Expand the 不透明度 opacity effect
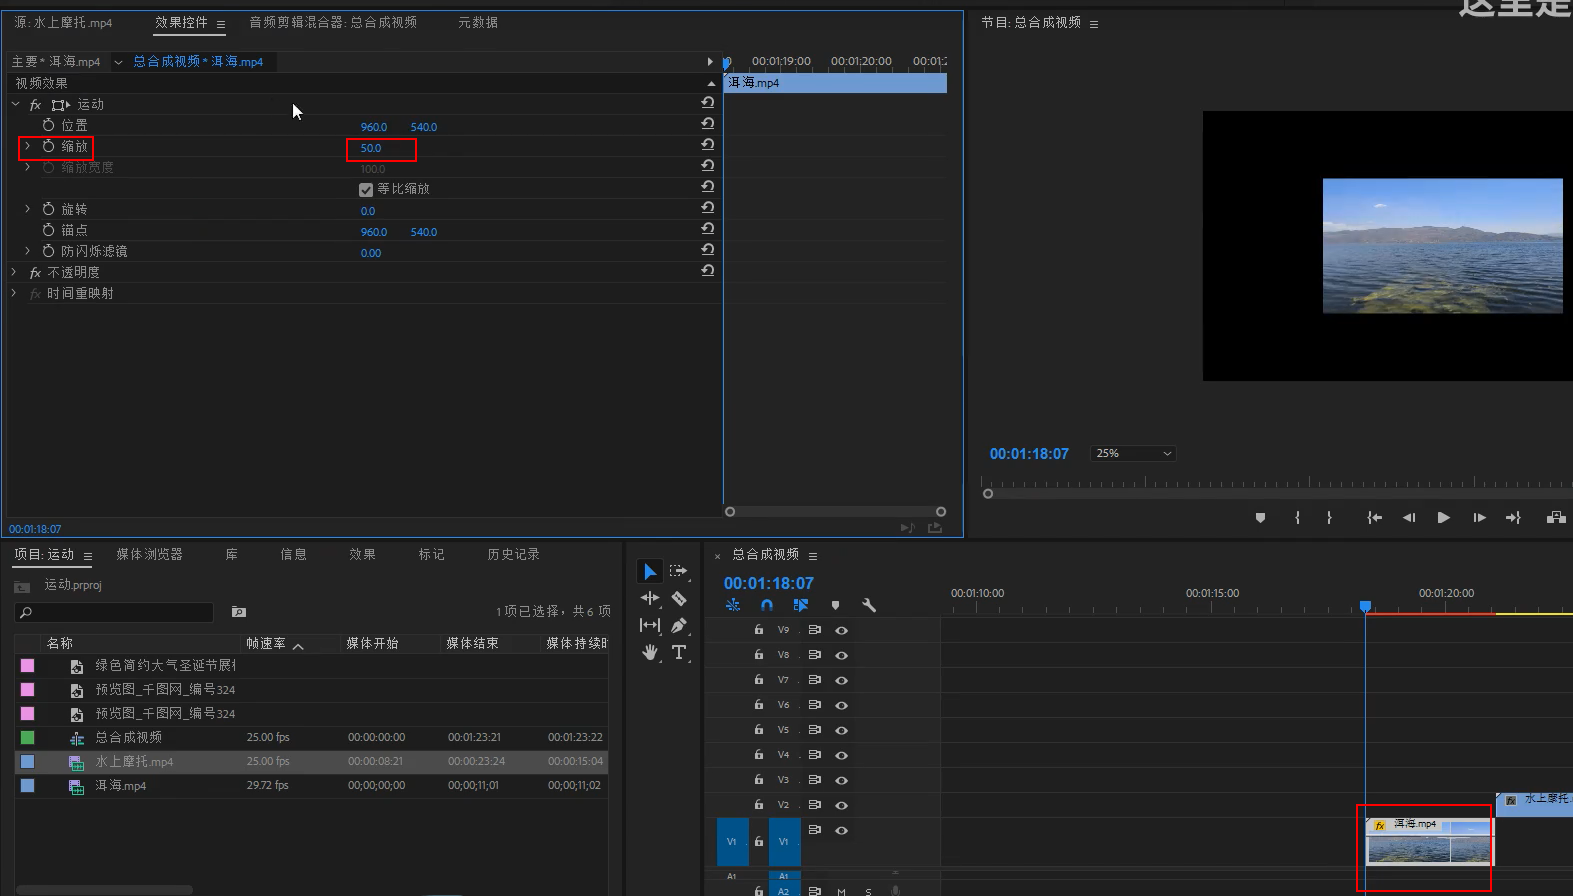 [x=14, y=272]
